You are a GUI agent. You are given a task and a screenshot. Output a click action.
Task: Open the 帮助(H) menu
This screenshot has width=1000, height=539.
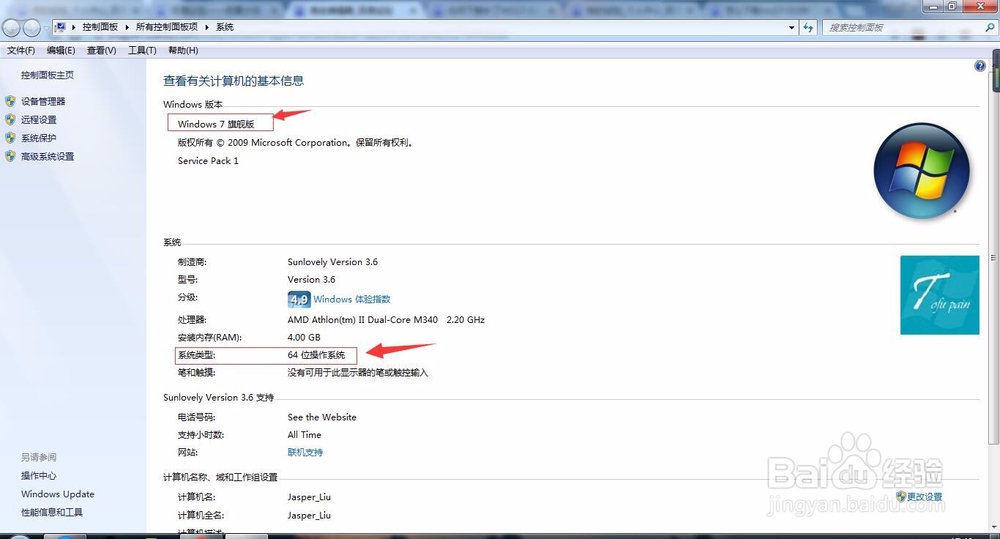tap(183, 50)
